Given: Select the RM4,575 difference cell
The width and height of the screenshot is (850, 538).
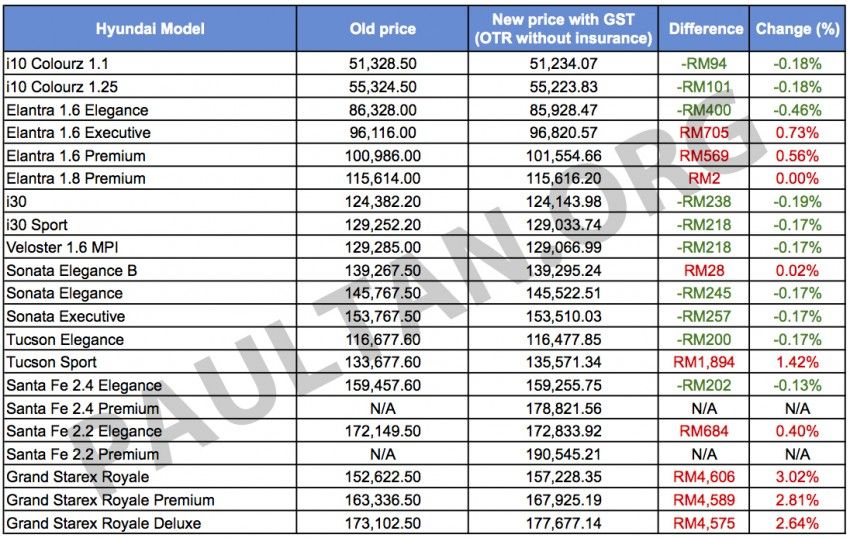Looking at the screenshot, I should [706, 523].
